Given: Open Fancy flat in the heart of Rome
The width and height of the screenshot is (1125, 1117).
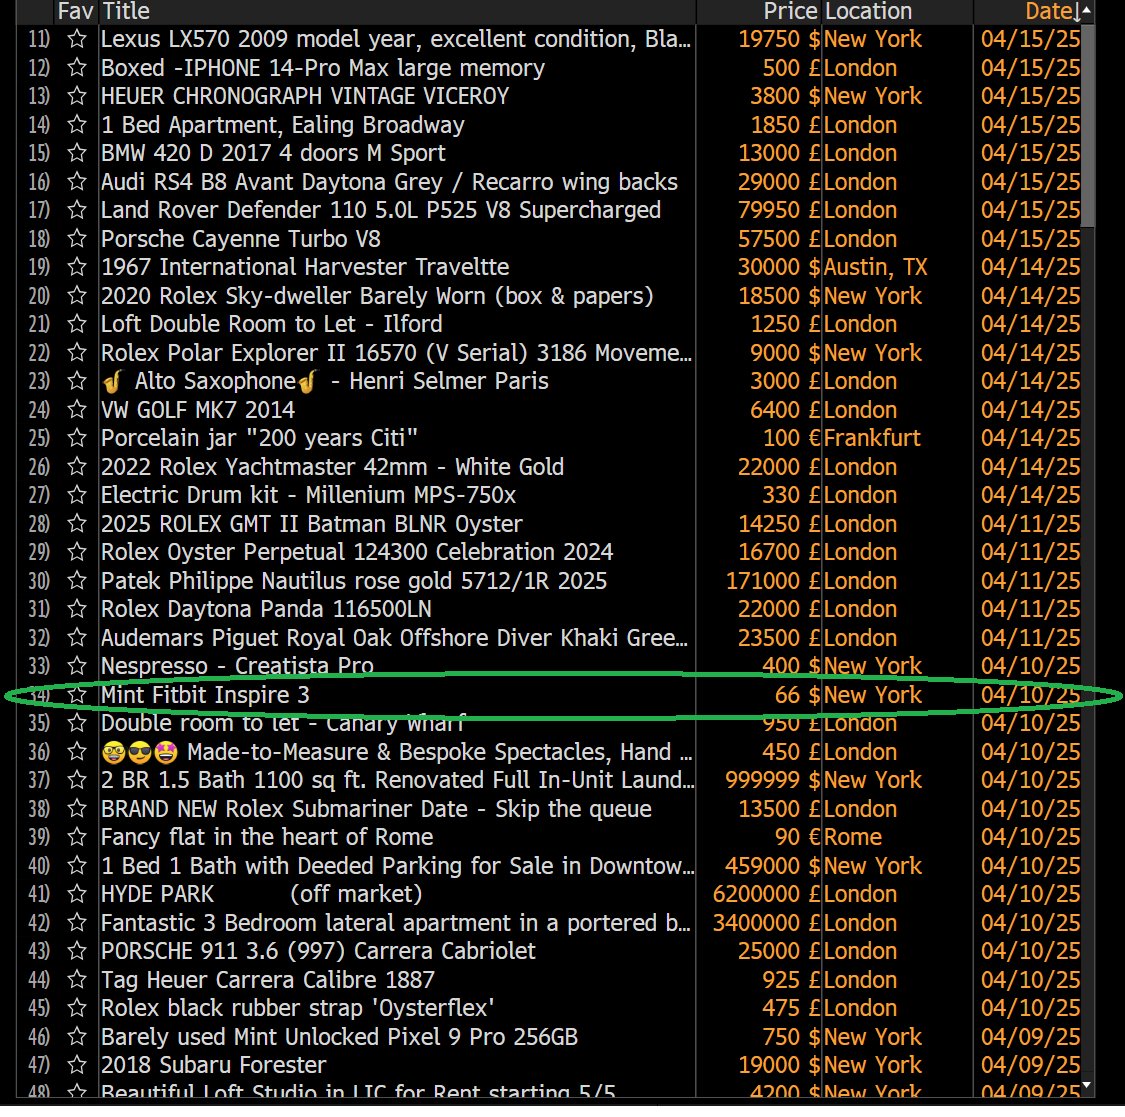Looking at the screenshot, I should point(267,837).
